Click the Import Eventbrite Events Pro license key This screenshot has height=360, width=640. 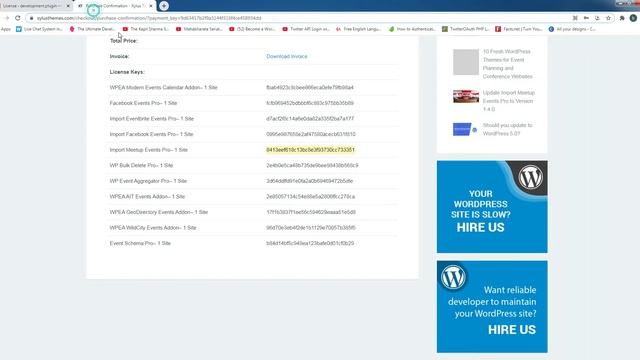(310, 118)
